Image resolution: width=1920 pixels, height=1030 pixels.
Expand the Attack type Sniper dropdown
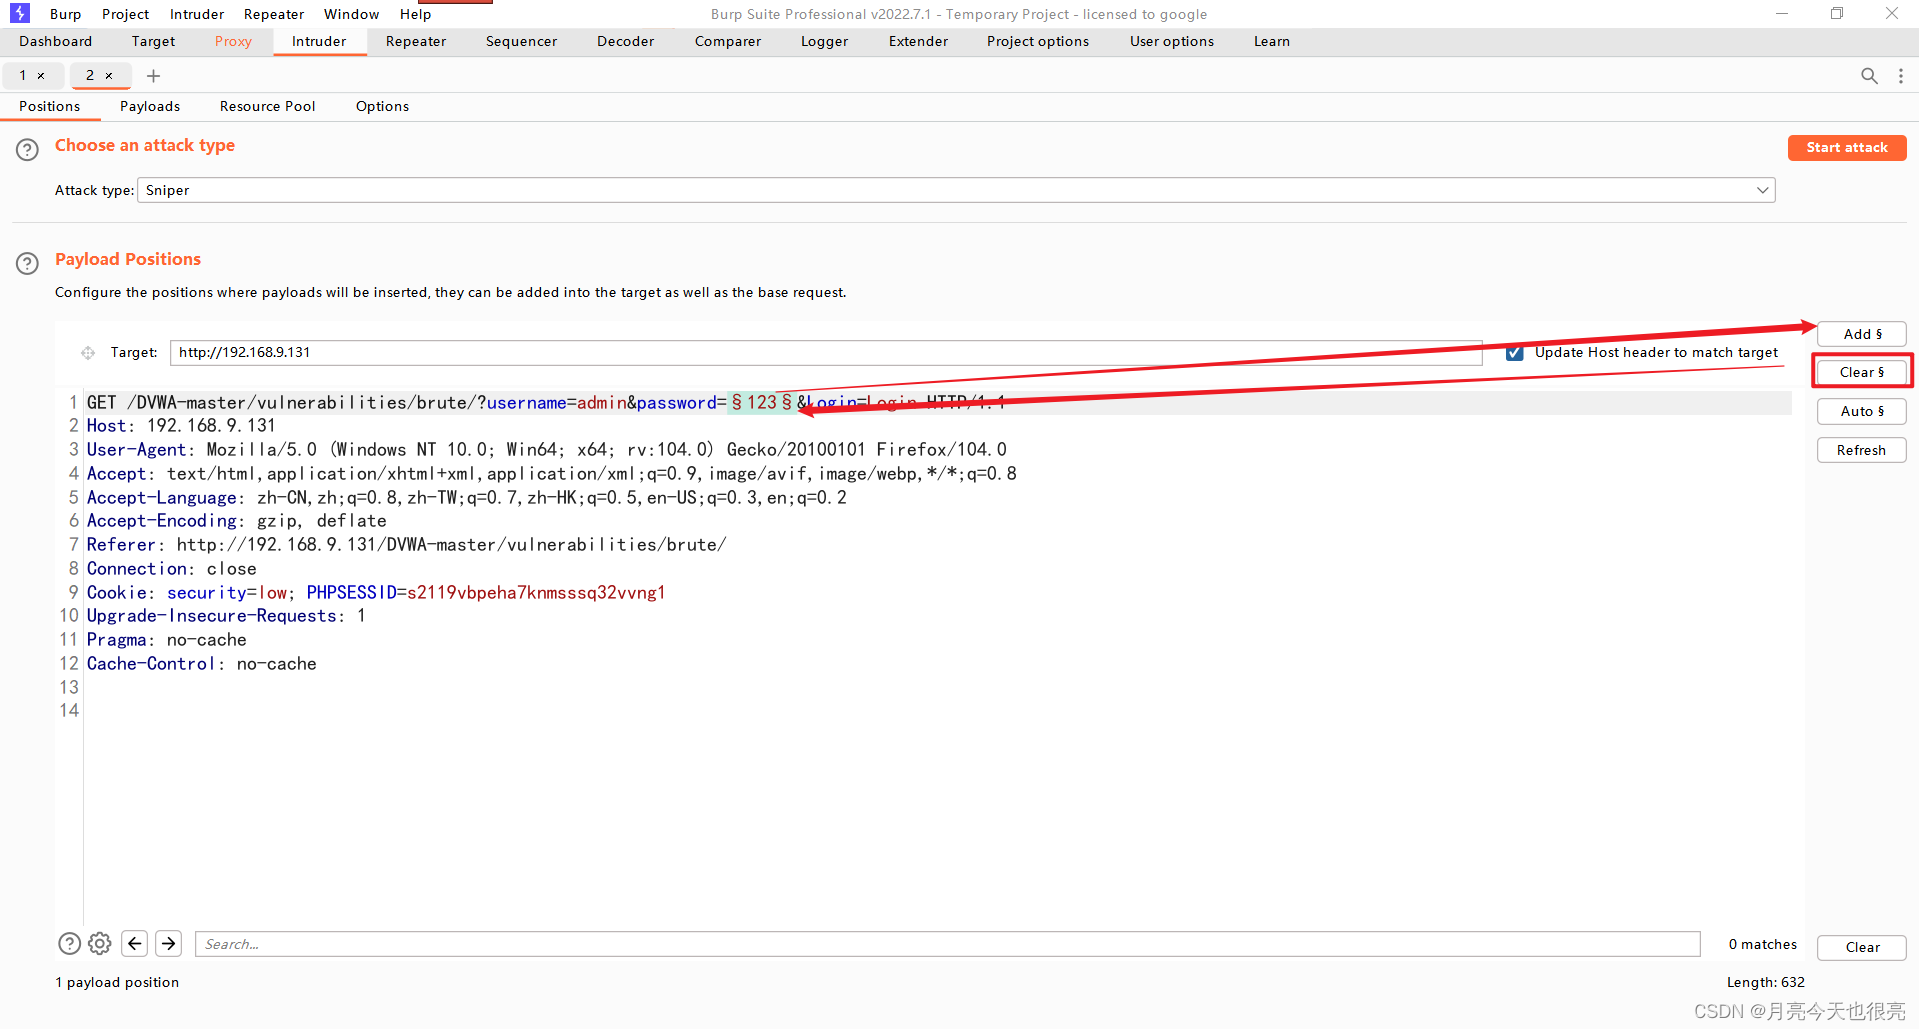click(x=956, y=190)
